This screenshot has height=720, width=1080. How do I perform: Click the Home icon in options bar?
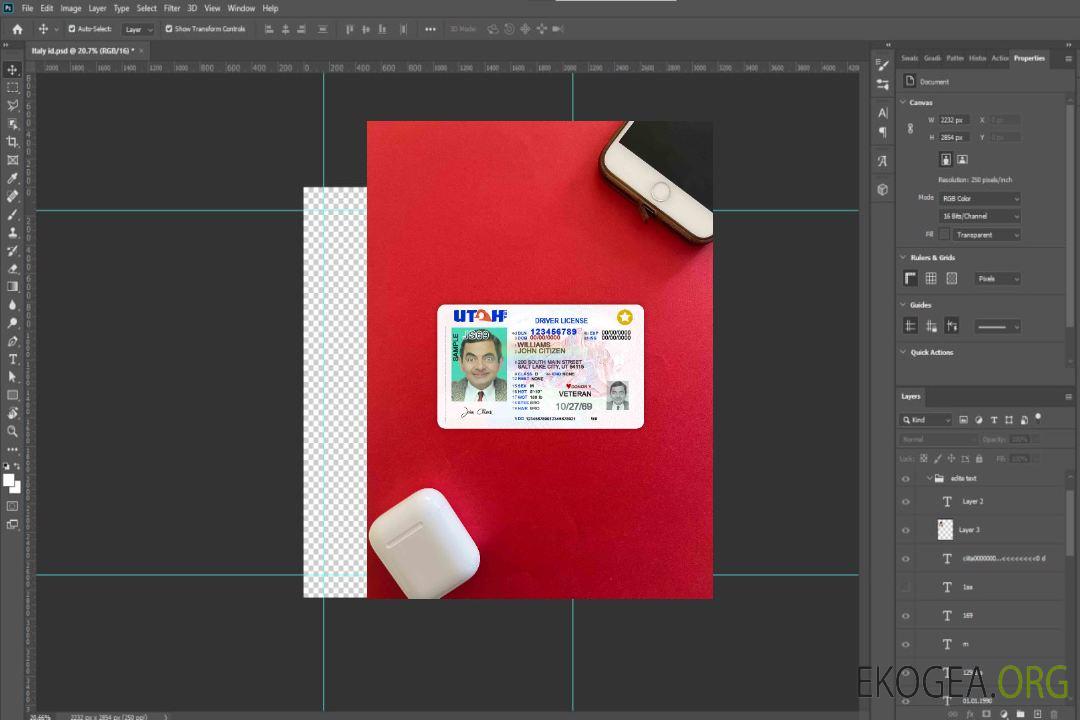point(17,29)
